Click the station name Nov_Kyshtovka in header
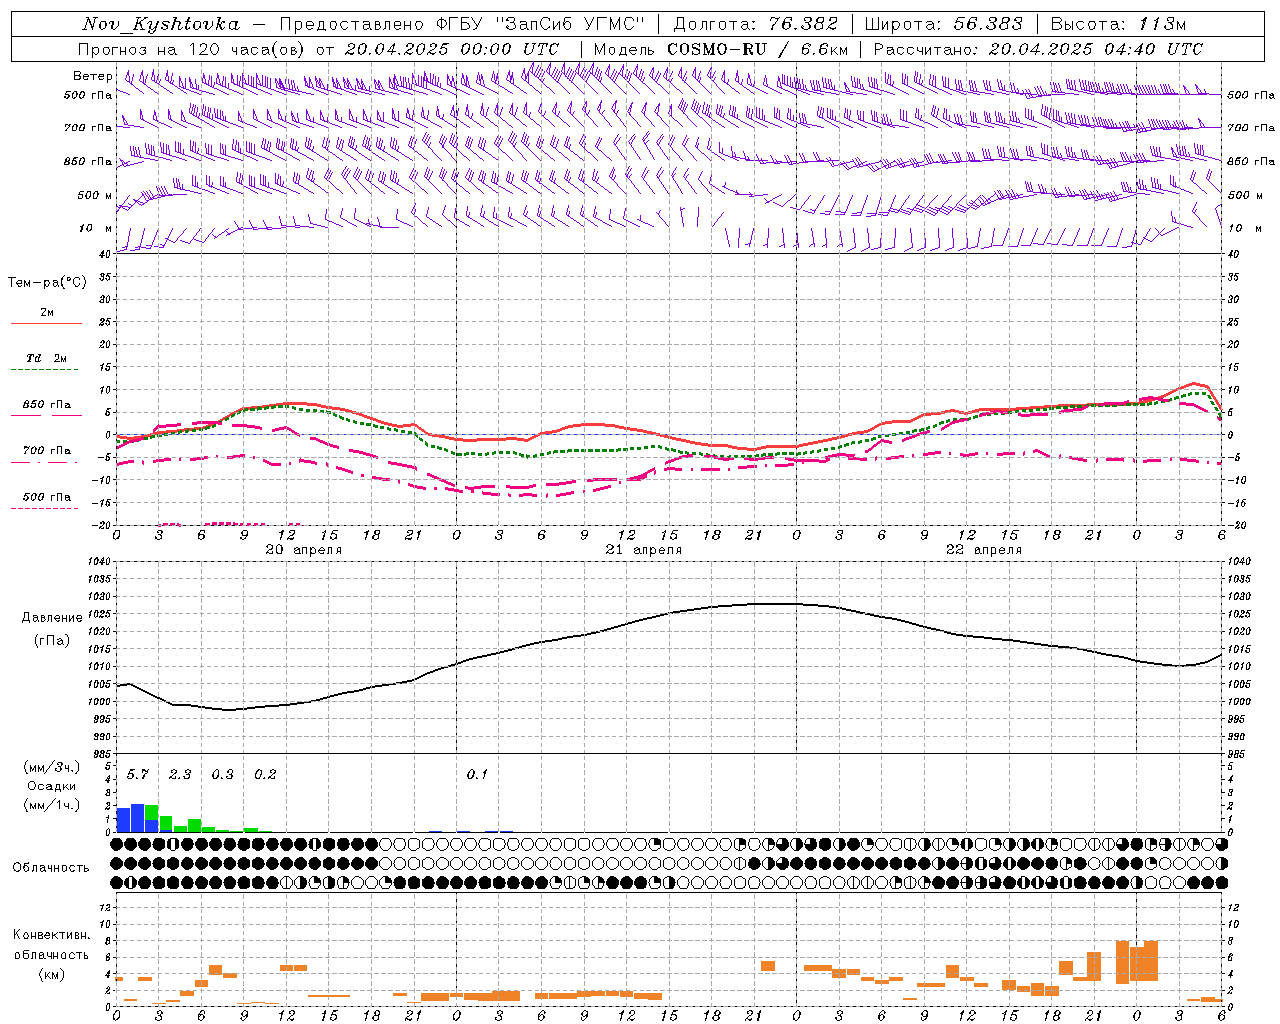This screenshot has width=1280, height=1024. click(x=161, y=24)
